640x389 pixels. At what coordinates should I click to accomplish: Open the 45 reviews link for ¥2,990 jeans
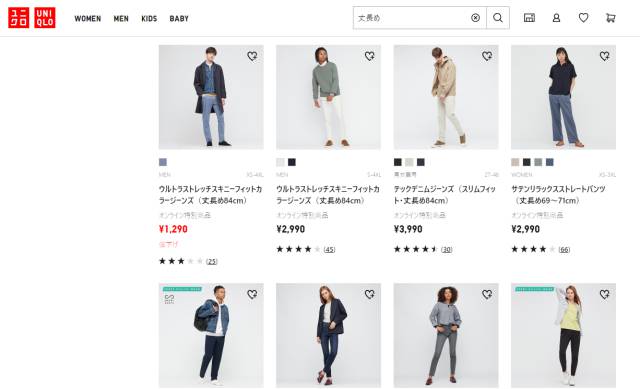(329, 249)
